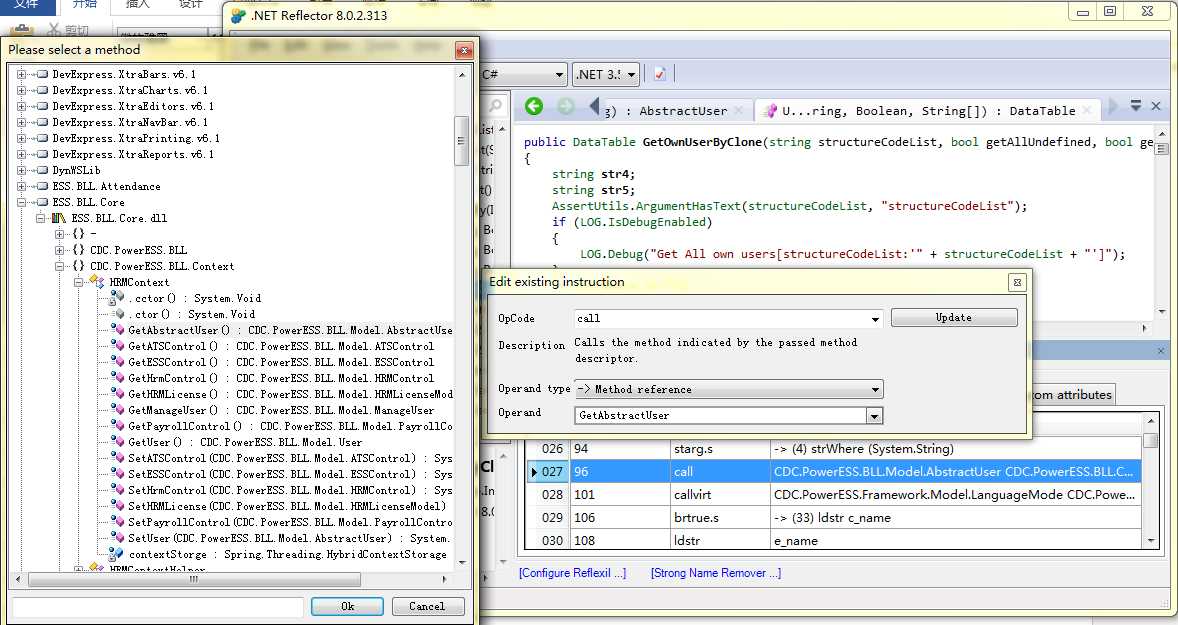
Task: Select the AbstractUser tab
Action: tap(675, 111)
